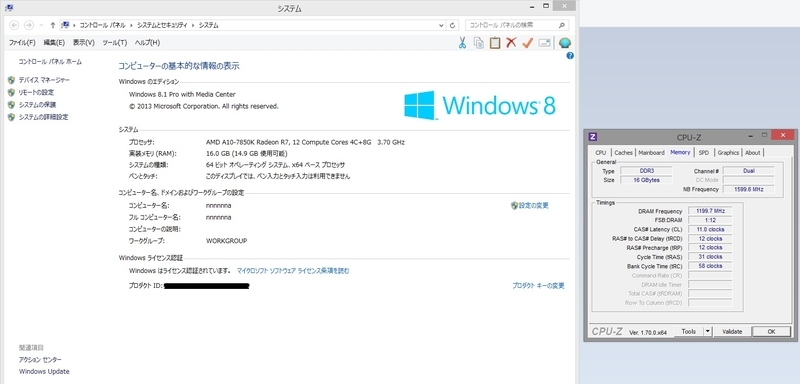Open the 表示(V) menu

84,43
